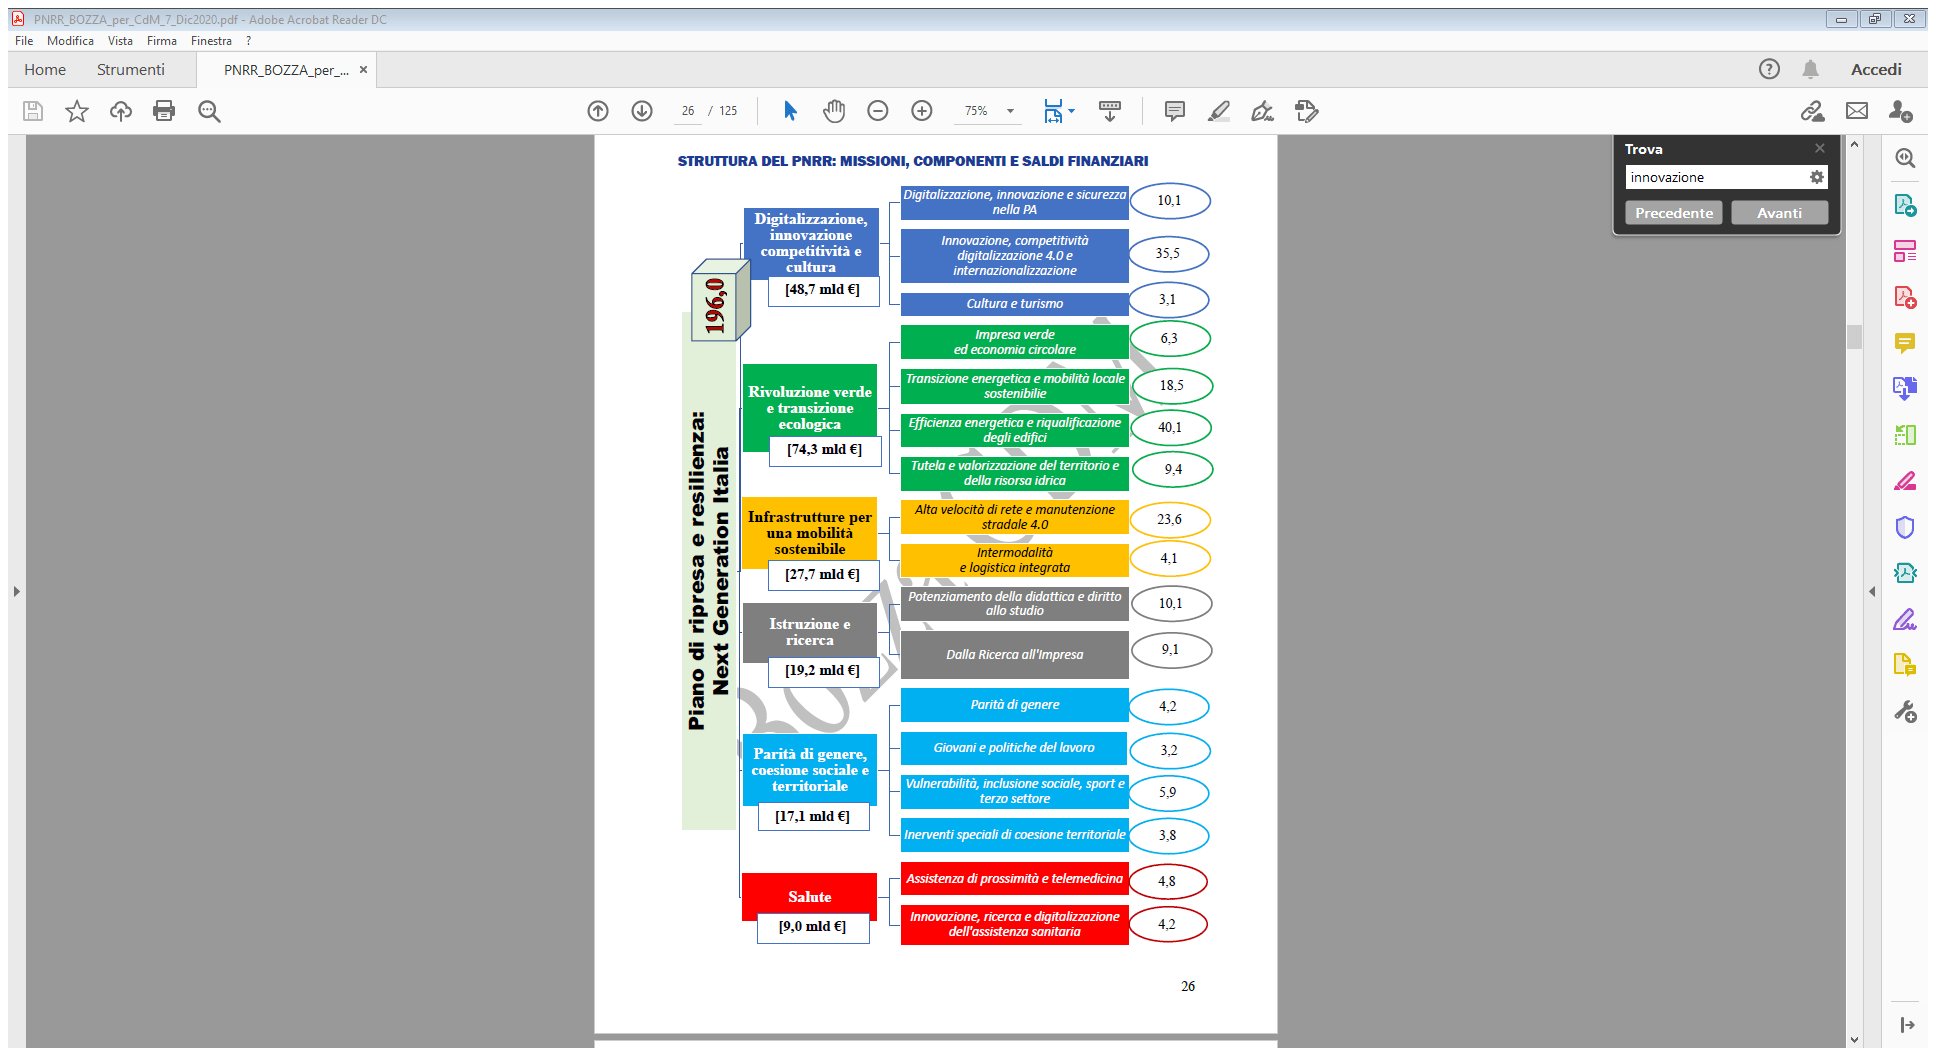Click the Precedente search button
Screen dimensions: 1936x1056
(1673, 213)
